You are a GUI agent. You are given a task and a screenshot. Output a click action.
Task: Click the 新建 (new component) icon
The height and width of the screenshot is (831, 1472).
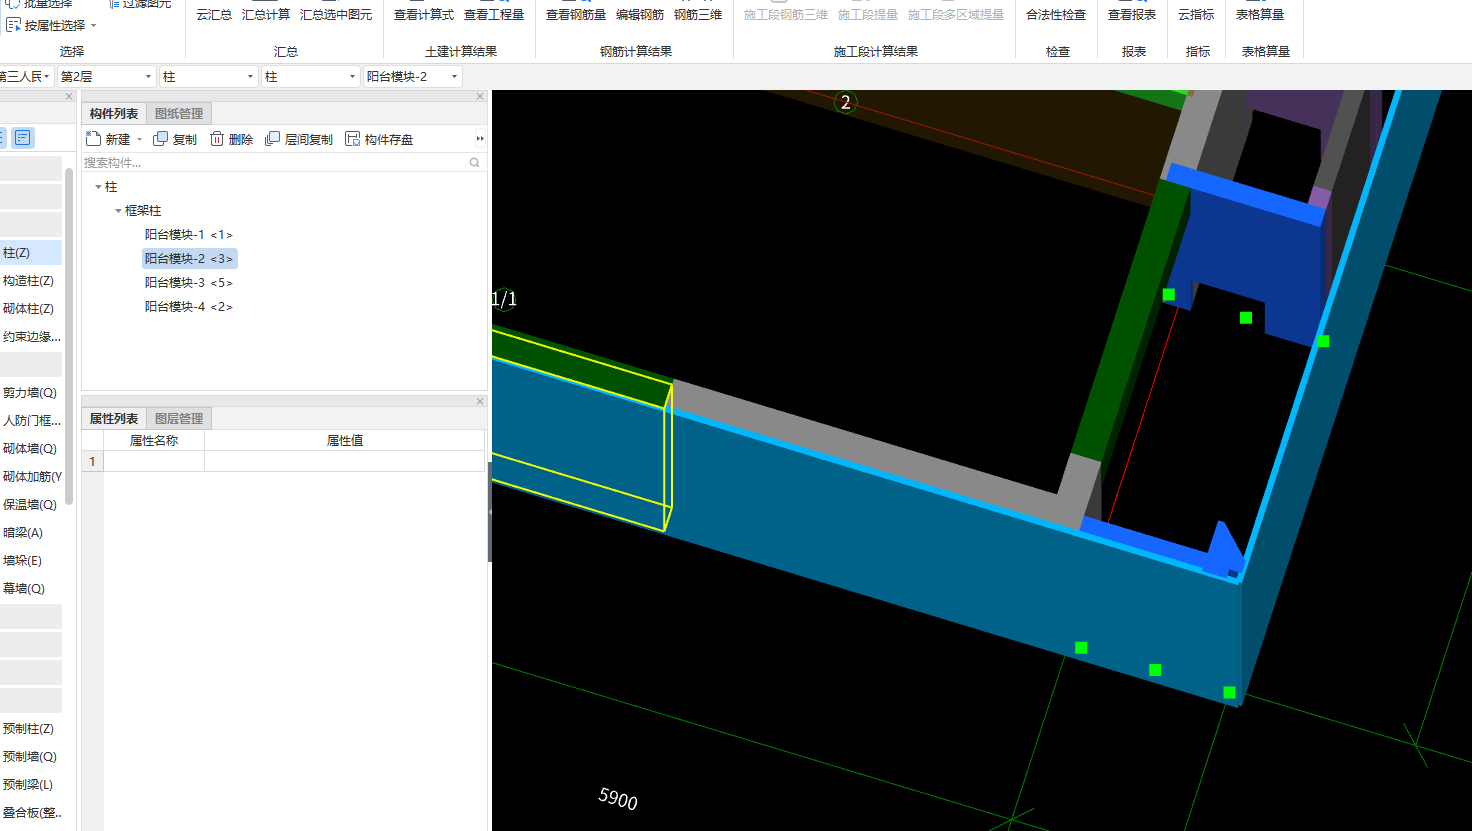coord(94,139)
